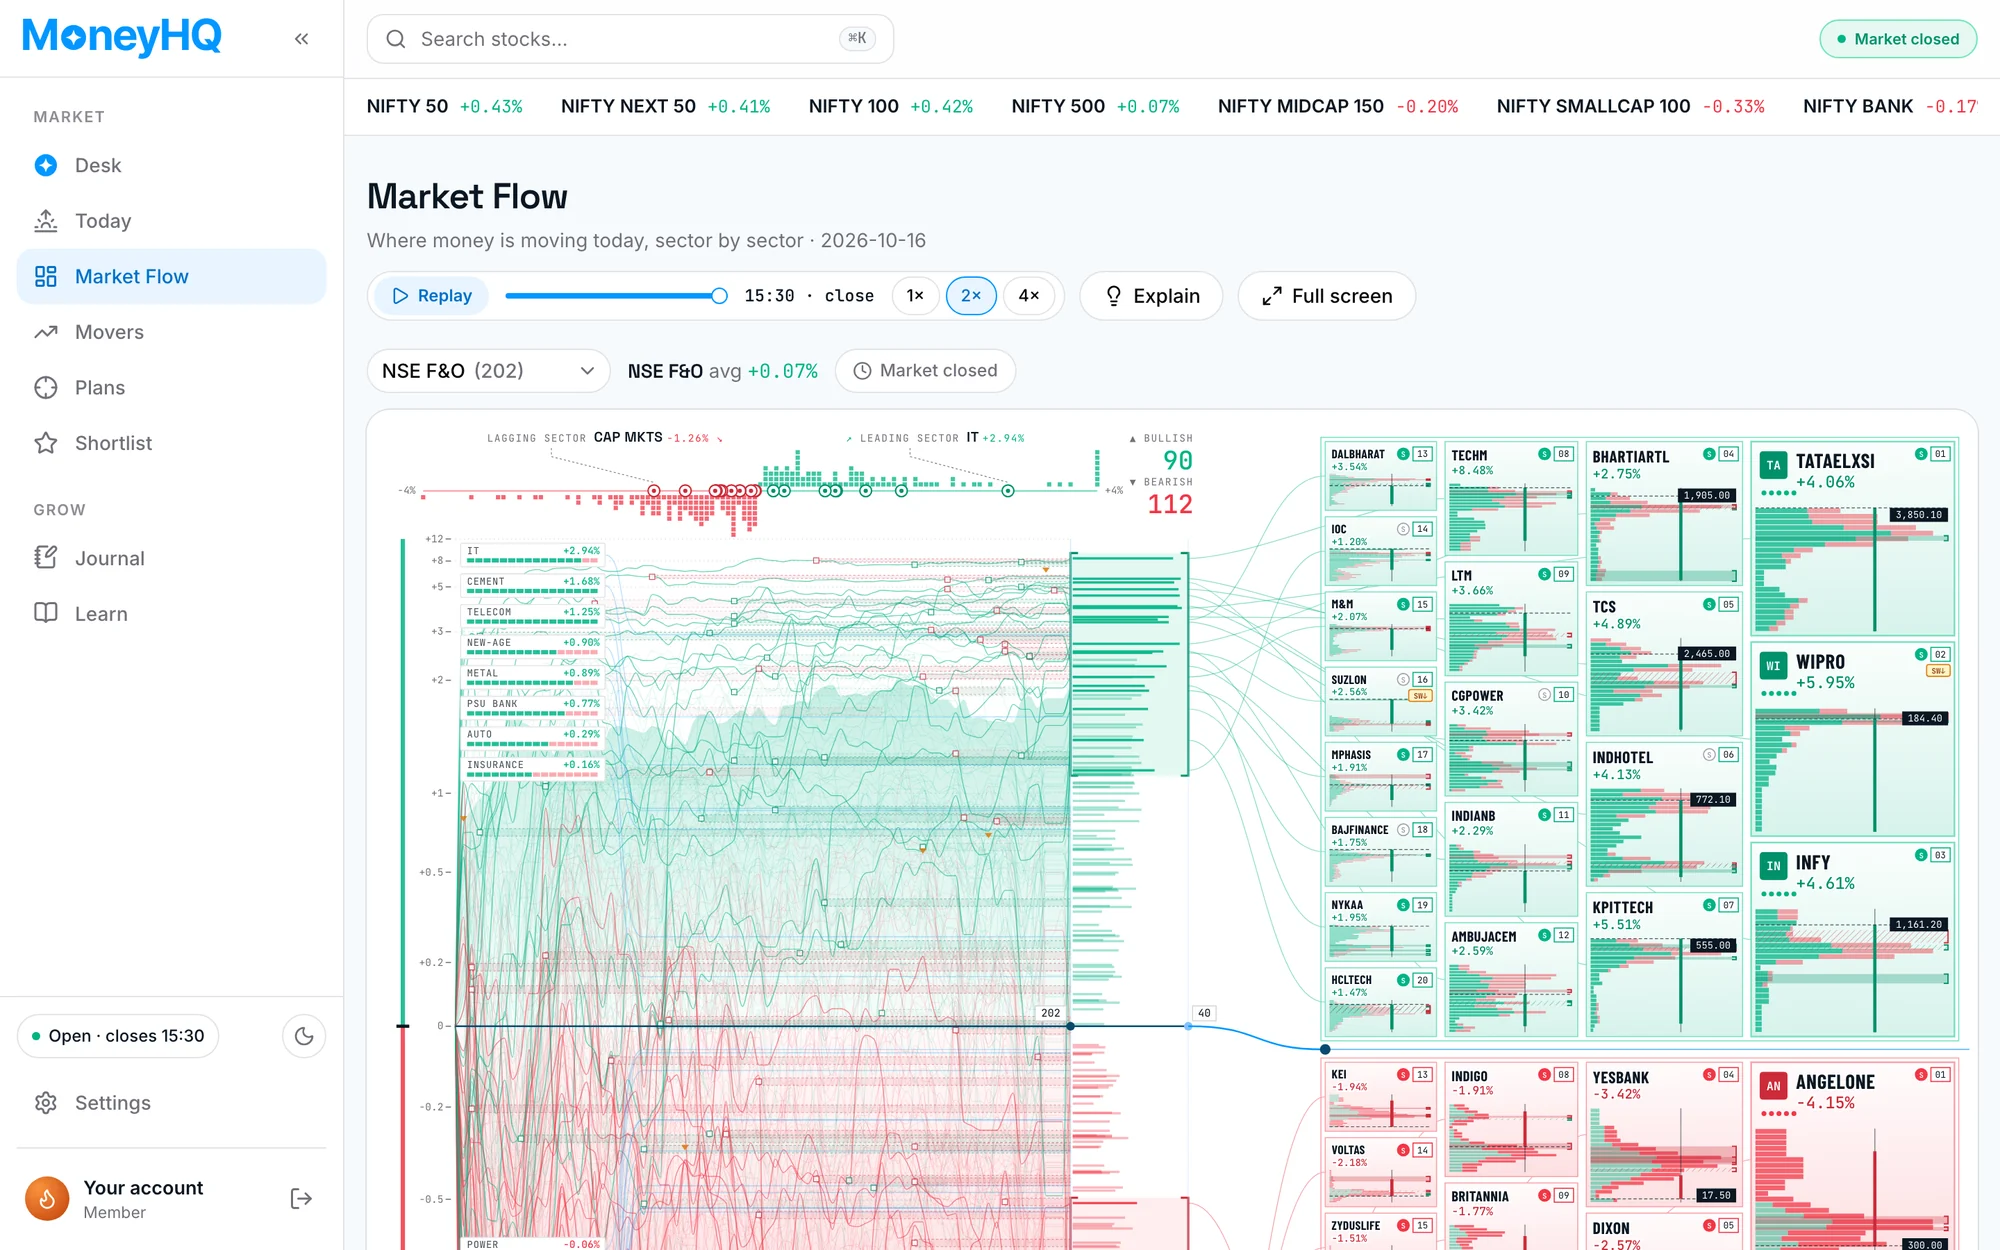The height and width of the screenshot is (1250, 2000).
Task: Toggle dark mode moon icon
Action: (x=304, y=1036)
